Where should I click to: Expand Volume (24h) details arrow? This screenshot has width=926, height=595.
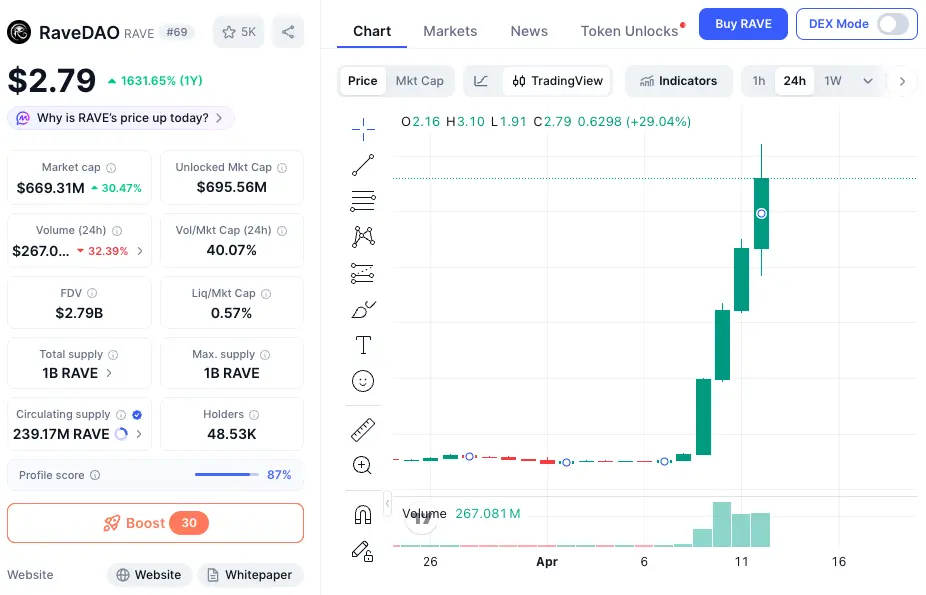140,251
